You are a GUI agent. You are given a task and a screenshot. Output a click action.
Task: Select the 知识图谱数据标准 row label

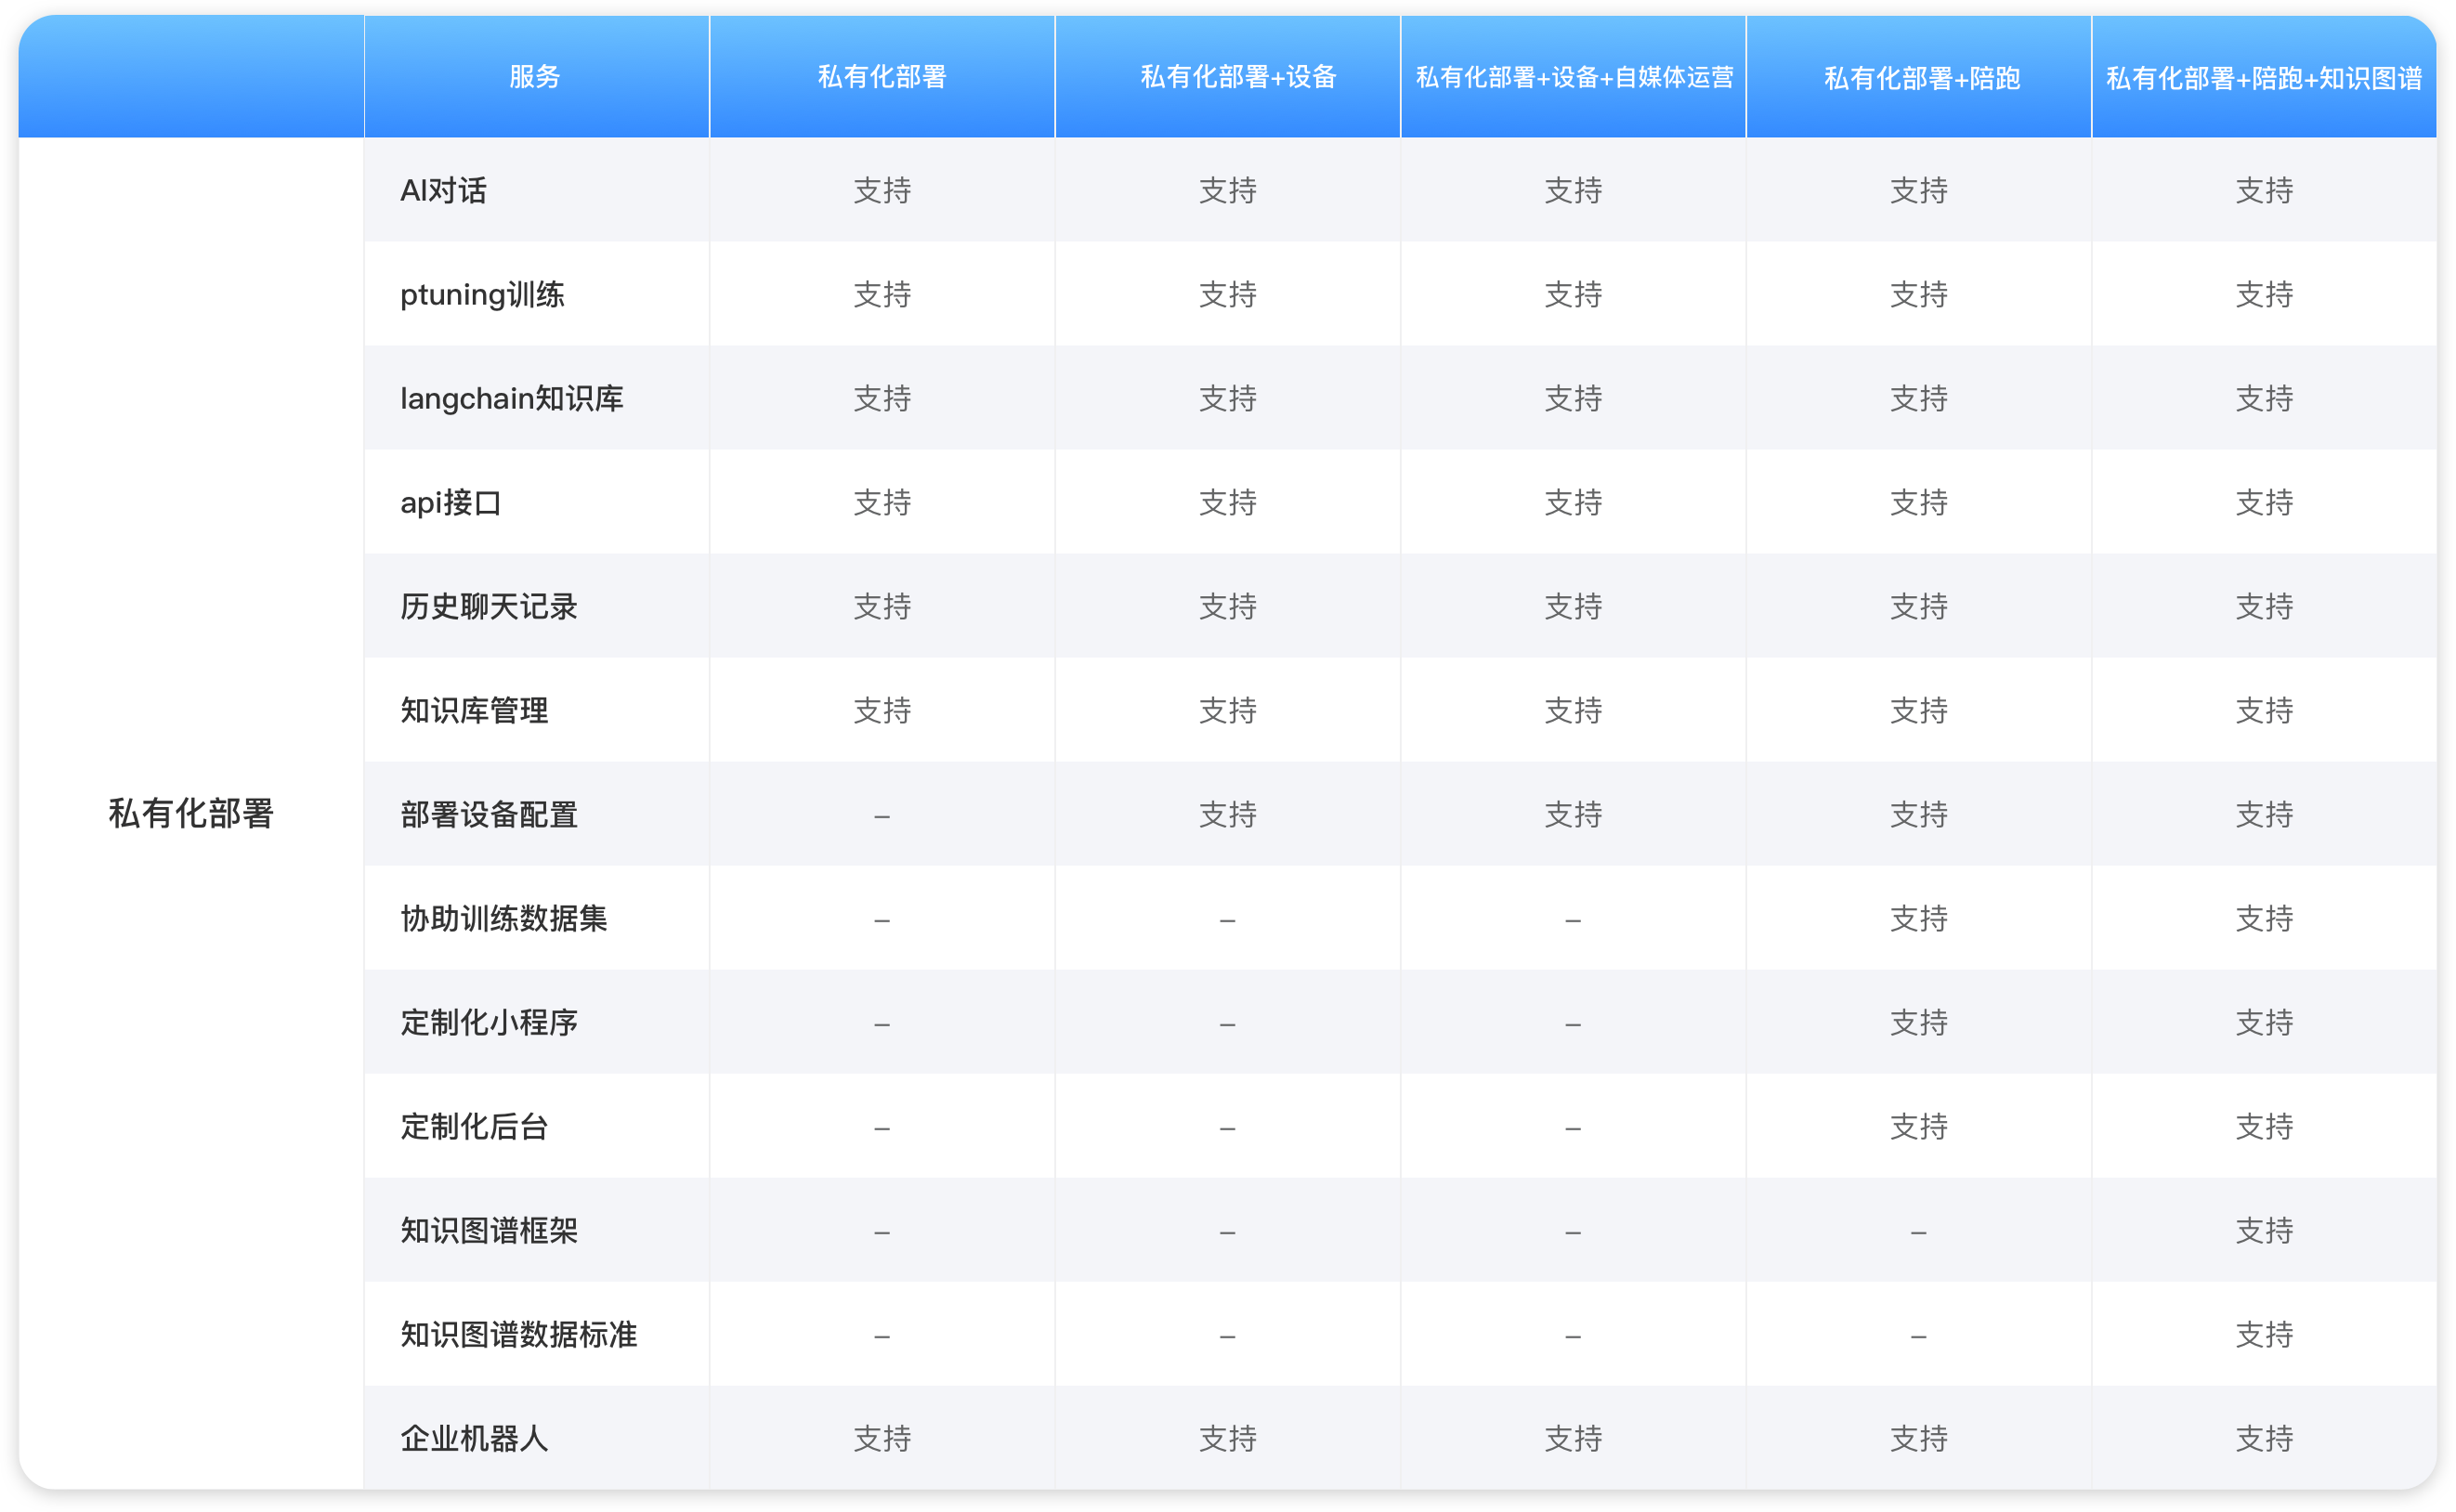coord(518,1334)
